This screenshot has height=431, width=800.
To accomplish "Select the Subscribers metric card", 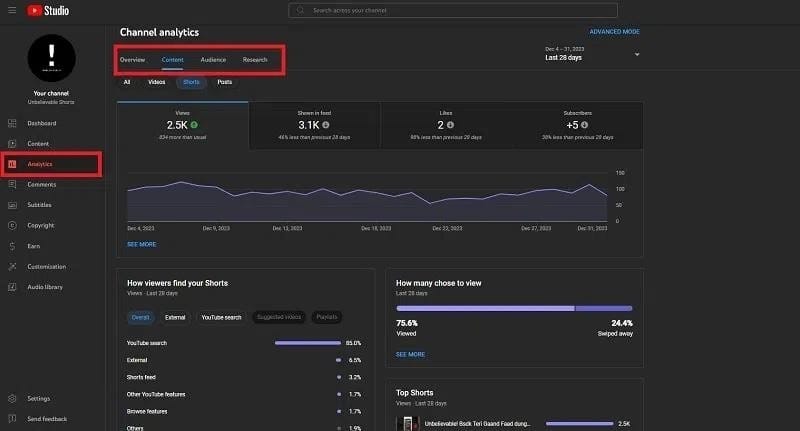I will point(578,125).
